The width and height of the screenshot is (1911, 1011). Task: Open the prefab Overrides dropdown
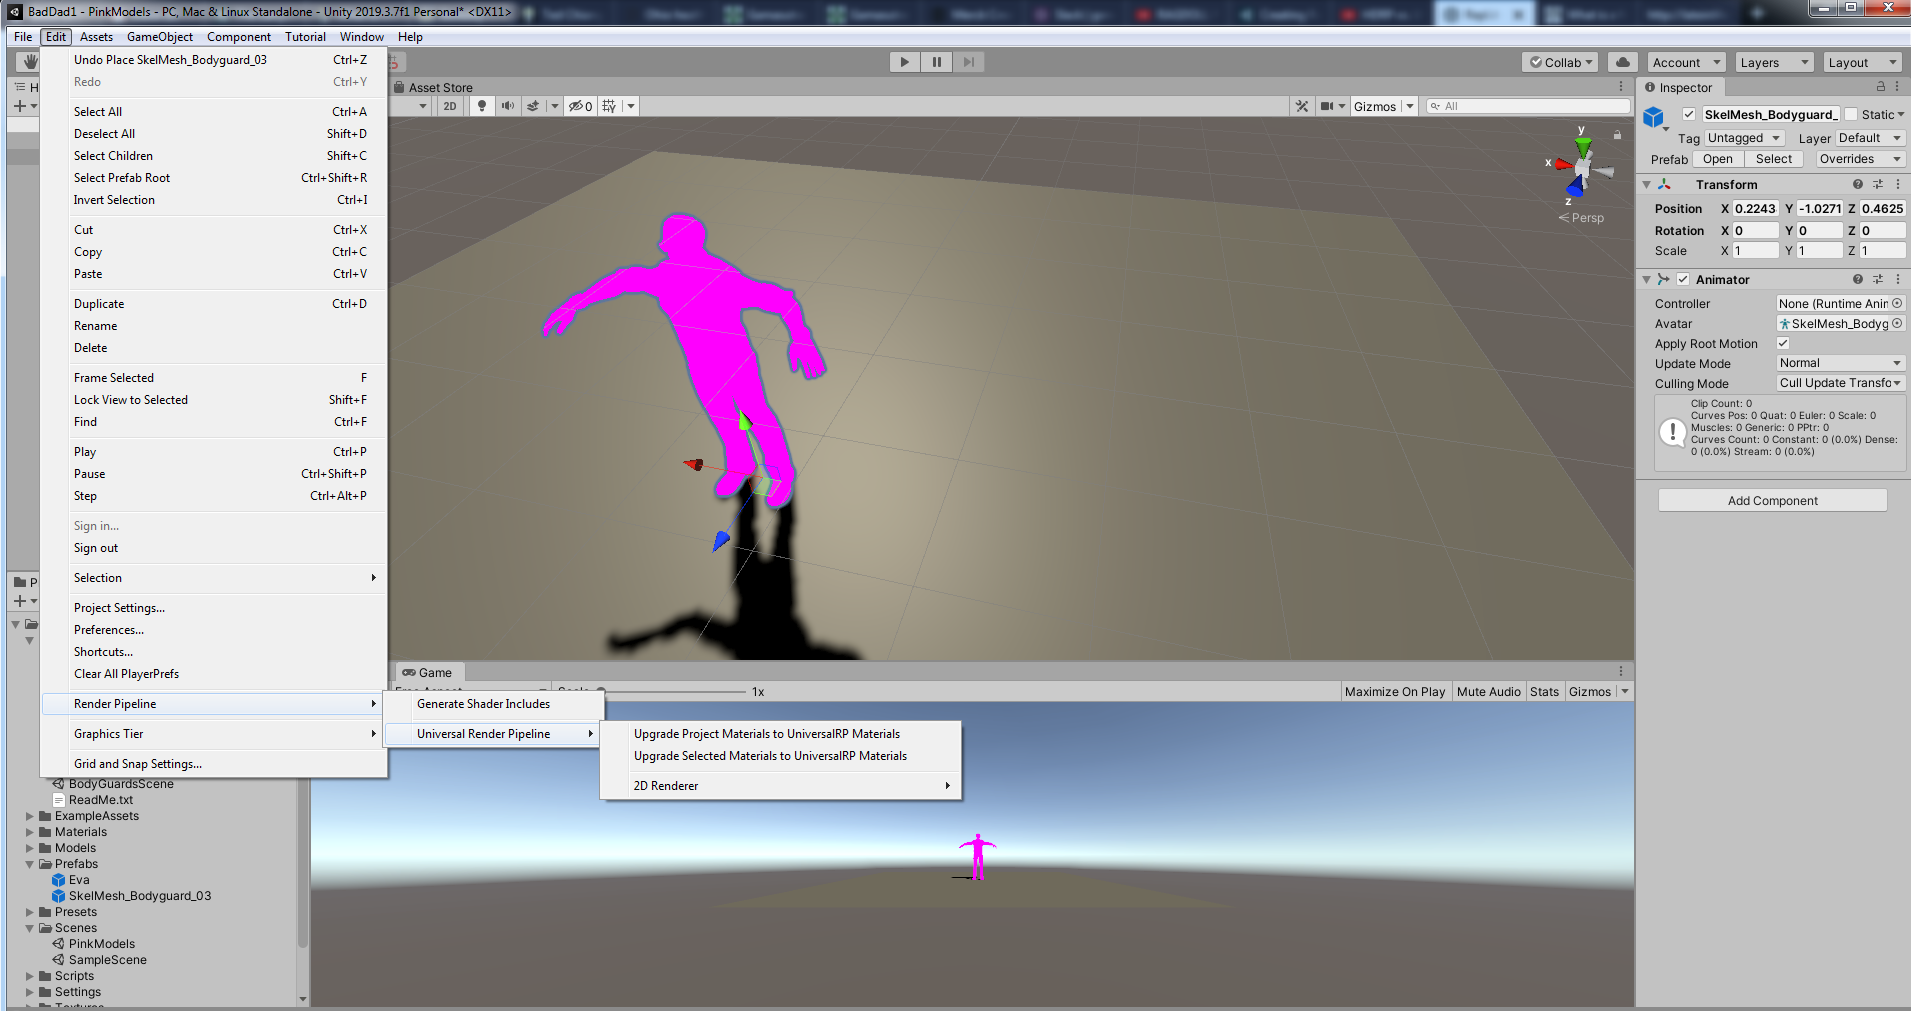[x=1860, y=159]
